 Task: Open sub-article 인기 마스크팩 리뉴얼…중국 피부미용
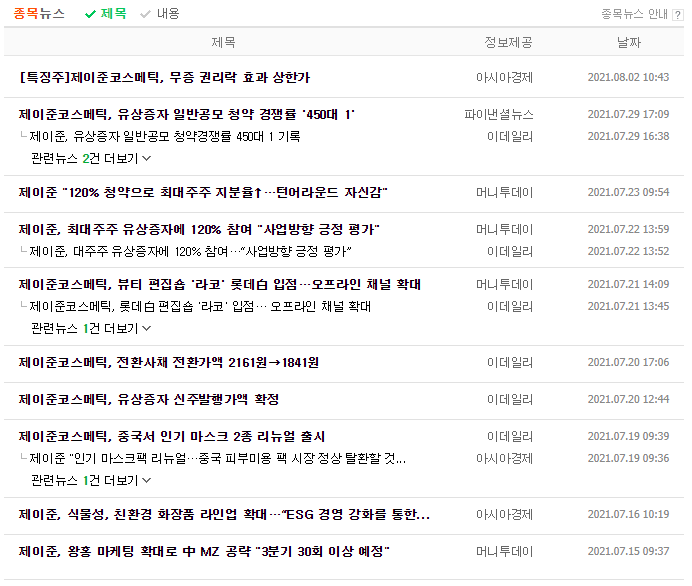click(x=218, y=458)
